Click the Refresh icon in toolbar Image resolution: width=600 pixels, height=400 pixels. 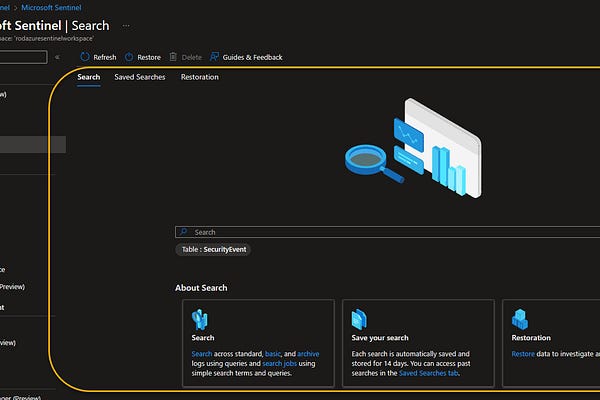click(85, 57)
